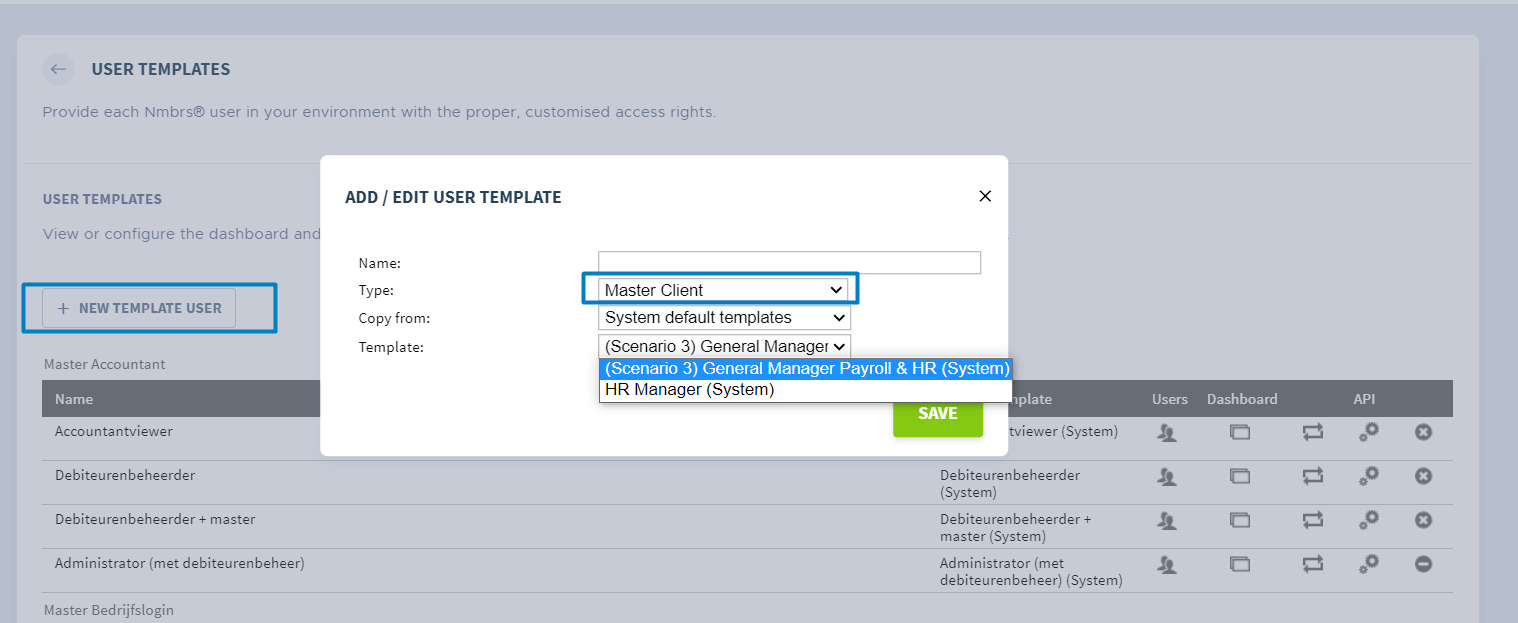1518x623 pixels.
Task: Choose (Scenario 3) General Manager Payroll & HR option
Action: tap(806, 369)
